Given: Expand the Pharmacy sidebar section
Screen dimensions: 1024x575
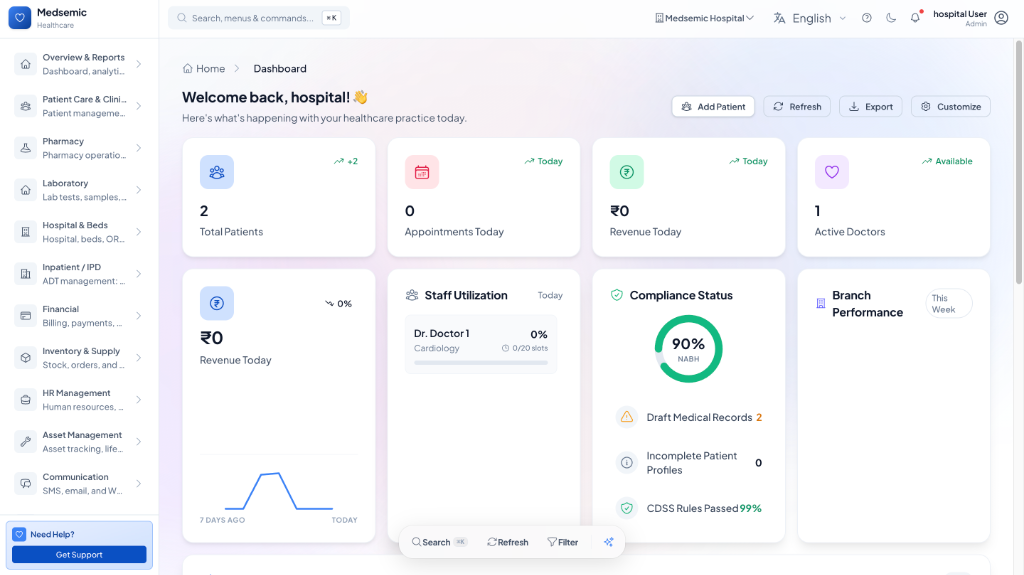Looking at the screenshot, I should 80,148.
